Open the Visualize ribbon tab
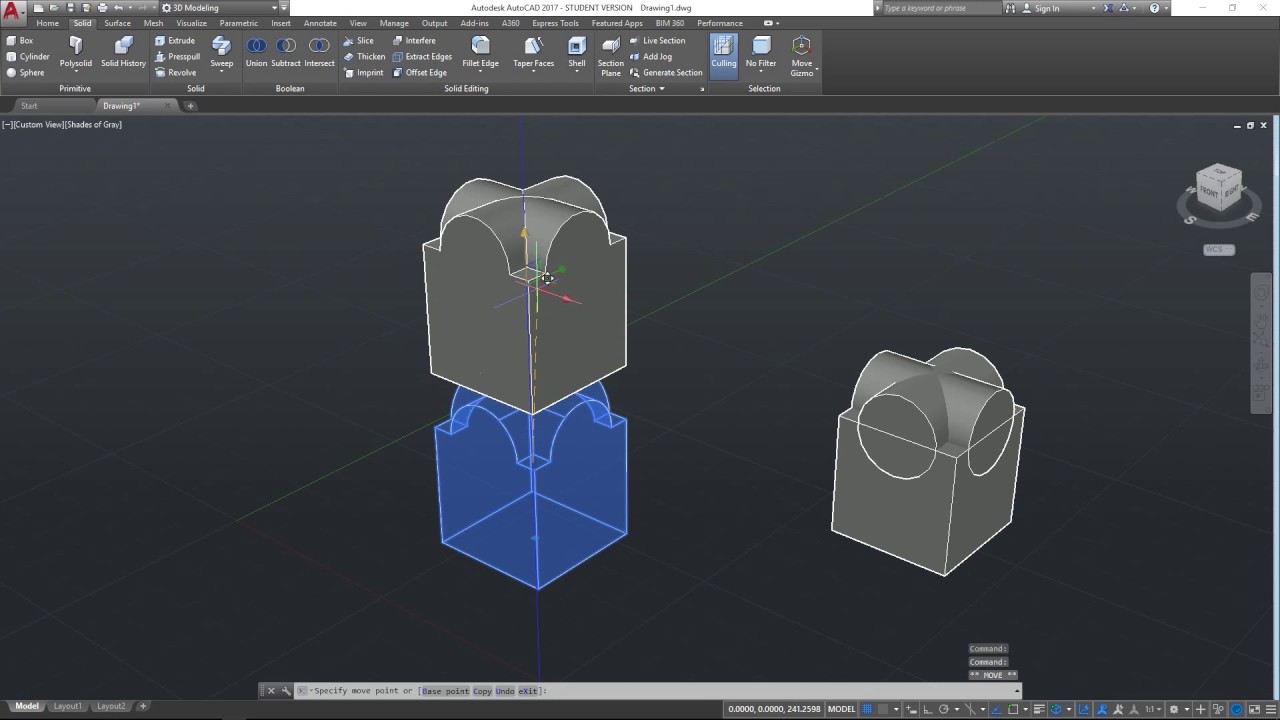 click(191, 23)
